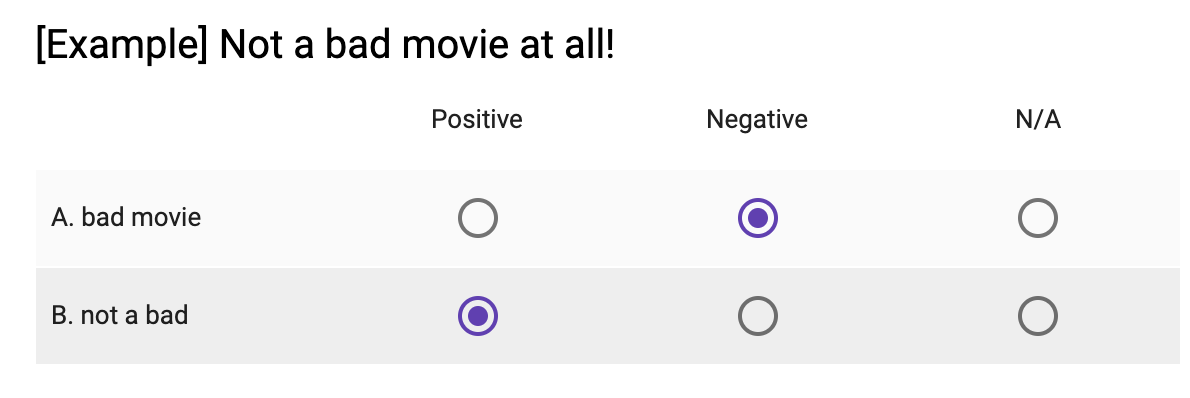
Task: Click the letter A. prefix of the first row
Action: (x=63, y=217)
